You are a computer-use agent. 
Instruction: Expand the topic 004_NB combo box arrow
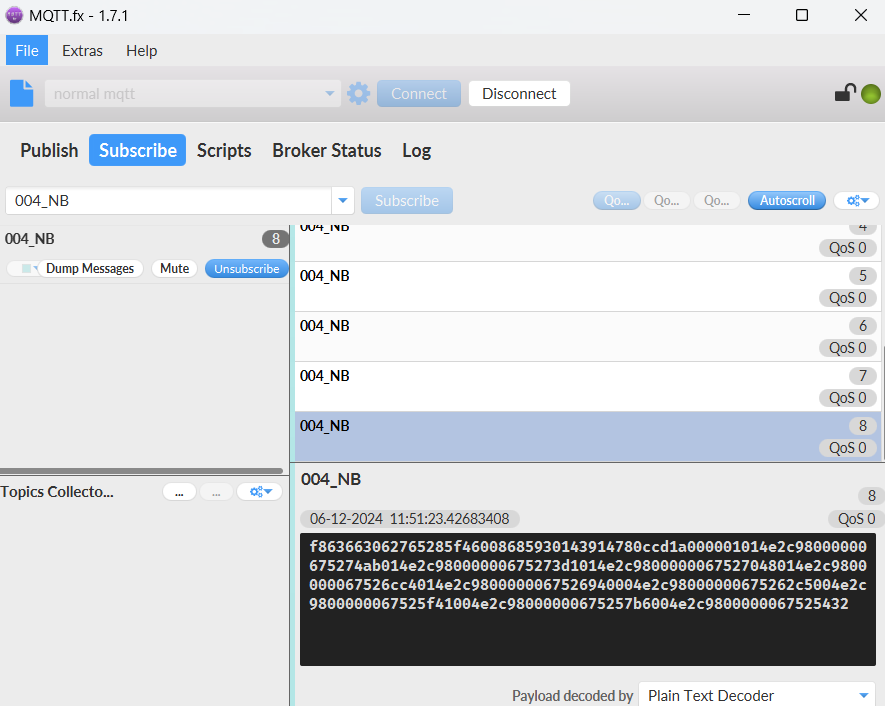pyautogui.click(x=343, y=201)
